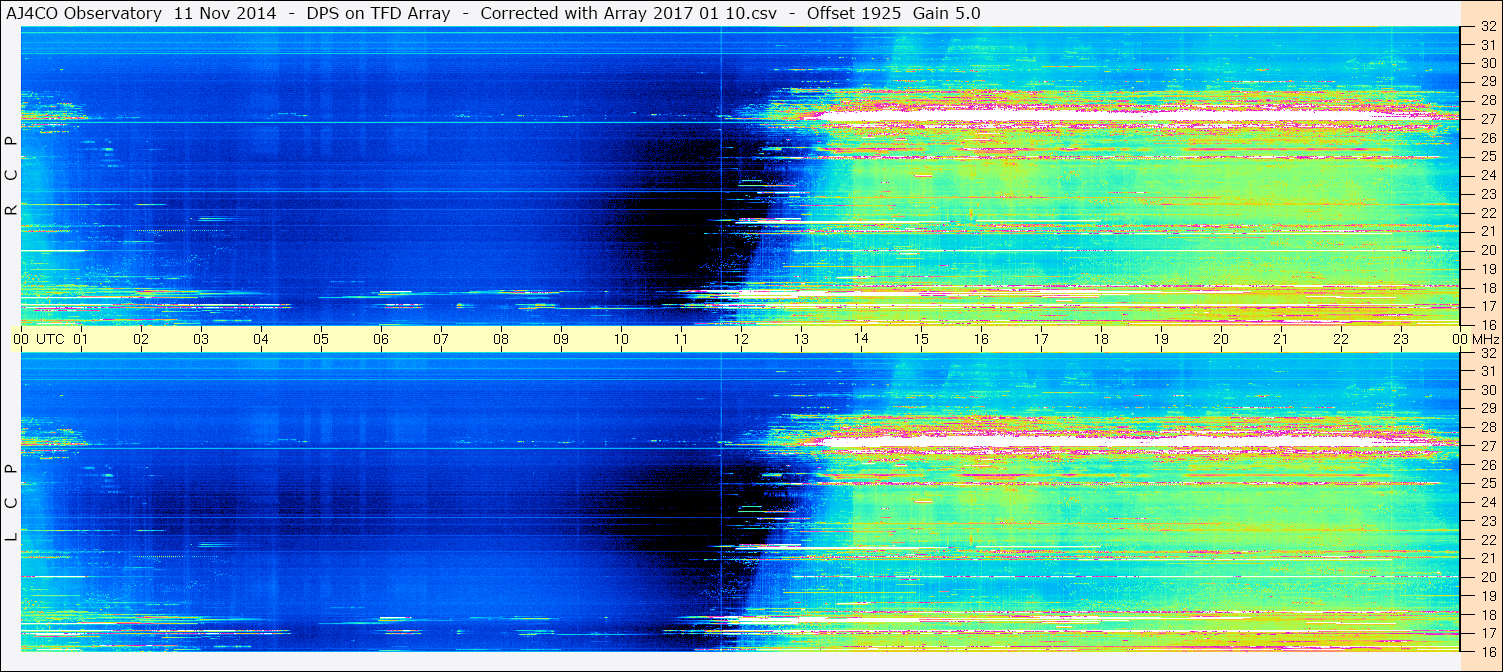Screen dimensions: 1503x672
Task: Click the 18 MHz label of LCP panel
Action: 1487,614
